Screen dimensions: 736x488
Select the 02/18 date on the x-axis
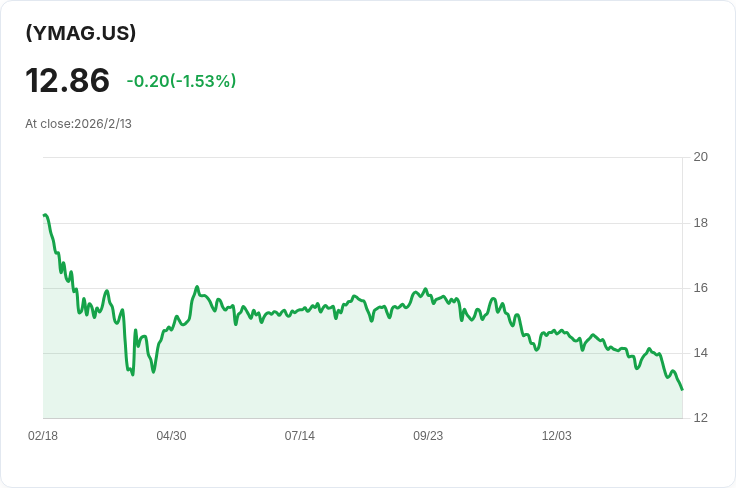(x=43, y=436)
